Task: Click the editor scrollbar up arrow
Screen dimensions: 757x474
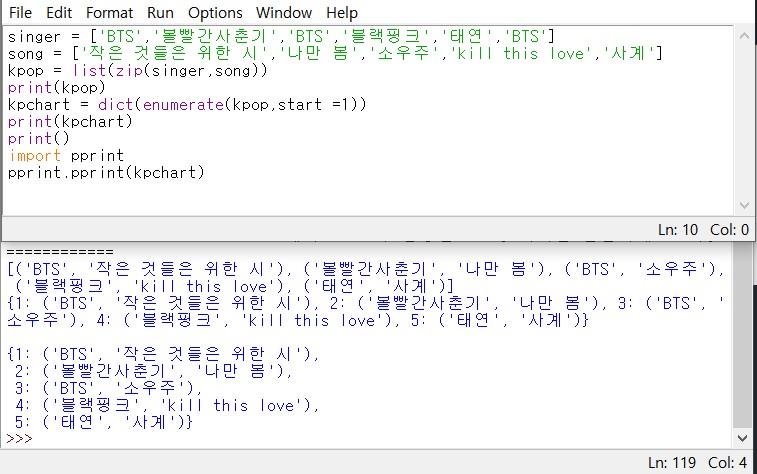Action: click(744, 36)
